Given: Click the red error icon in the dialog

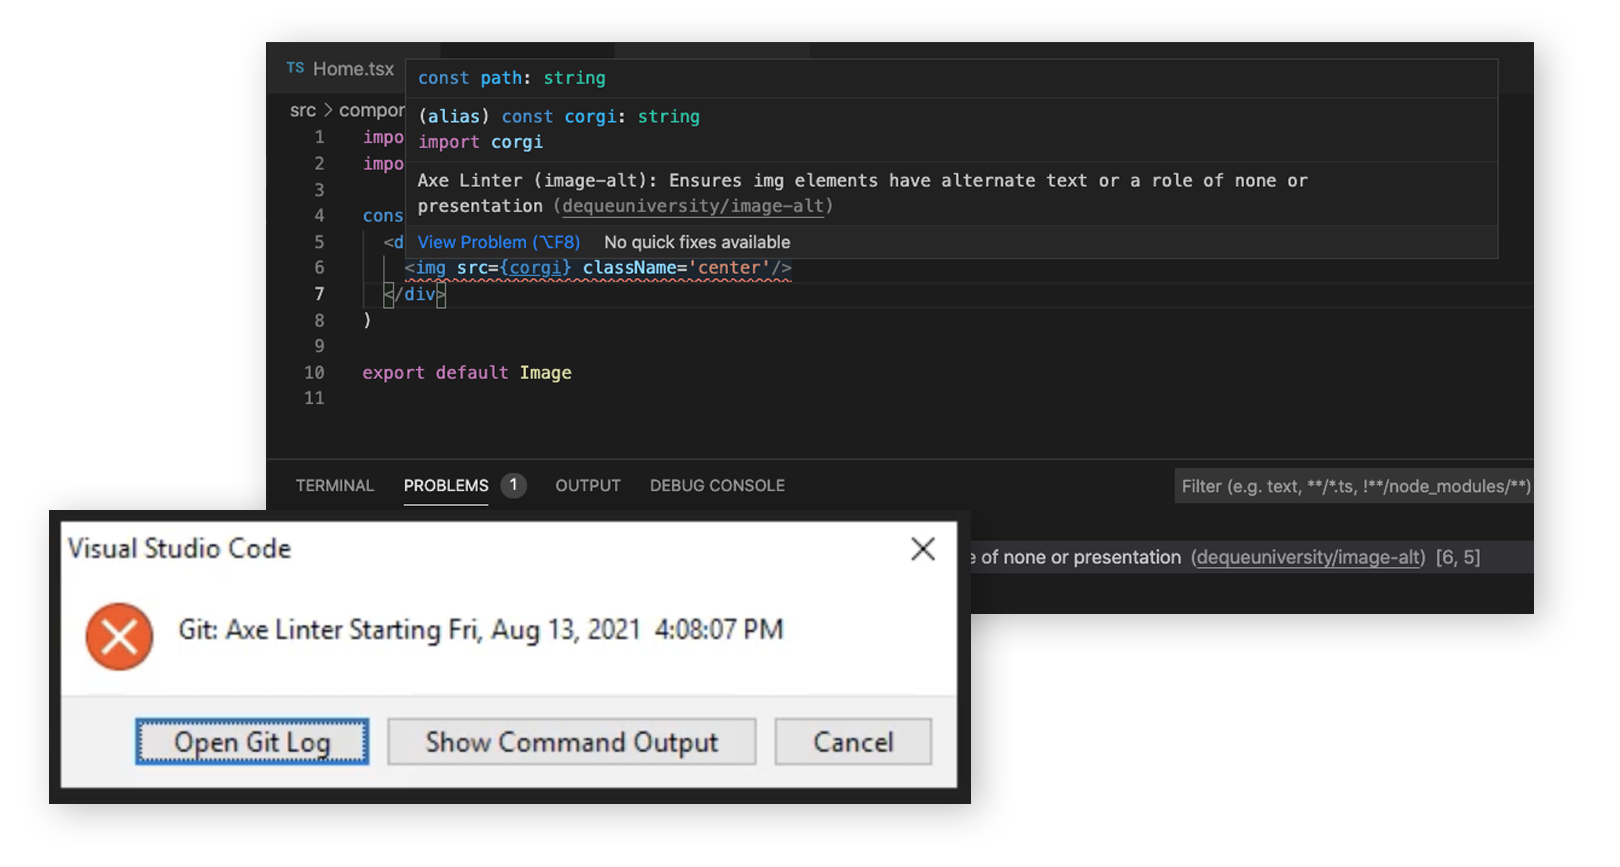Looking at the screenshot, I should pos(119,637).
